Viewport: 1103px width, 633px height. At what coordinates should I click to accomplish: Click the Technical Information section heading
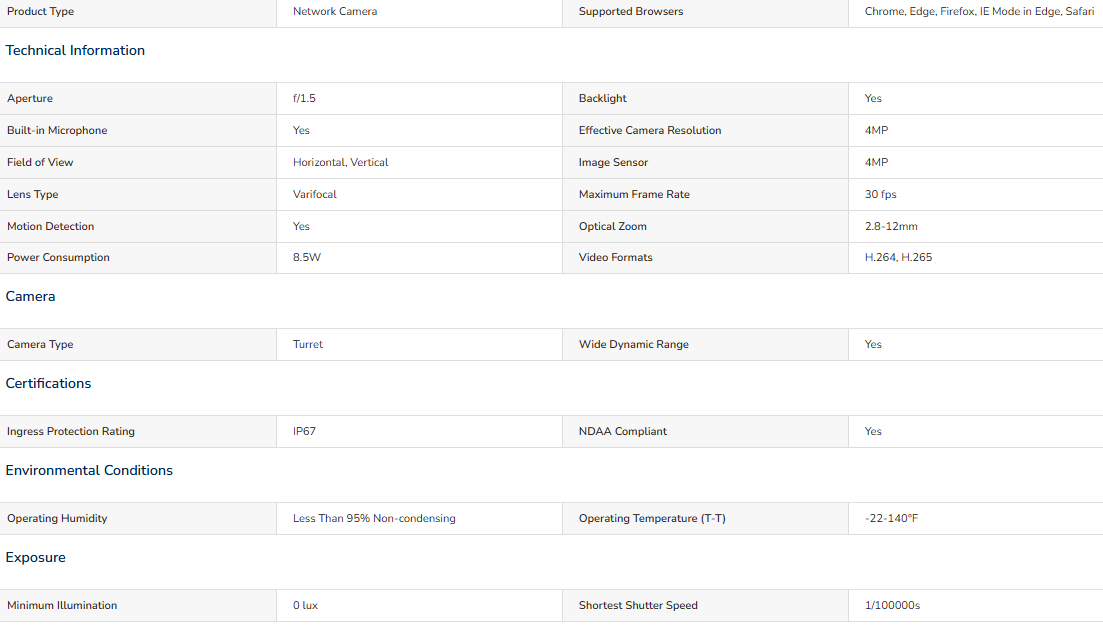(x=75, y=51)
